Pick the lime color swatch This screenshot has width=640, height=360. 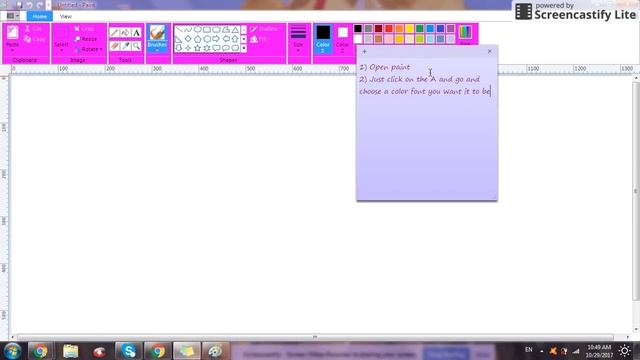[420, 39]
